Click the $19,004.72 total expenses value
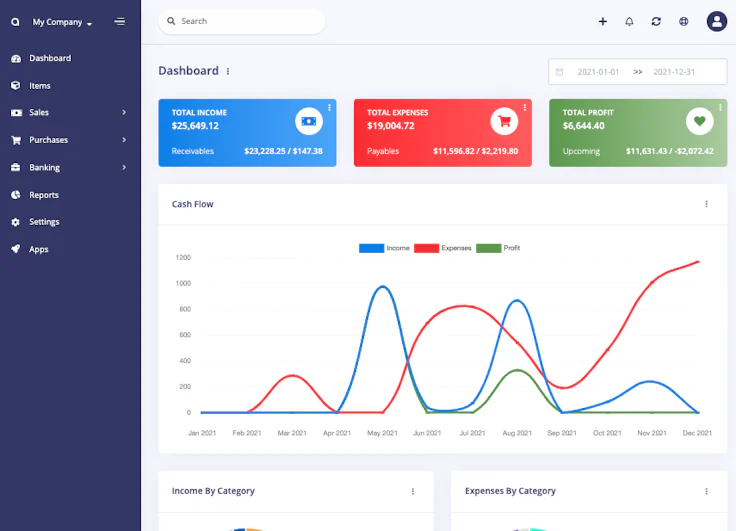This screenshot has height=531, width=736. pyautogui.click(x=391, y=126)
